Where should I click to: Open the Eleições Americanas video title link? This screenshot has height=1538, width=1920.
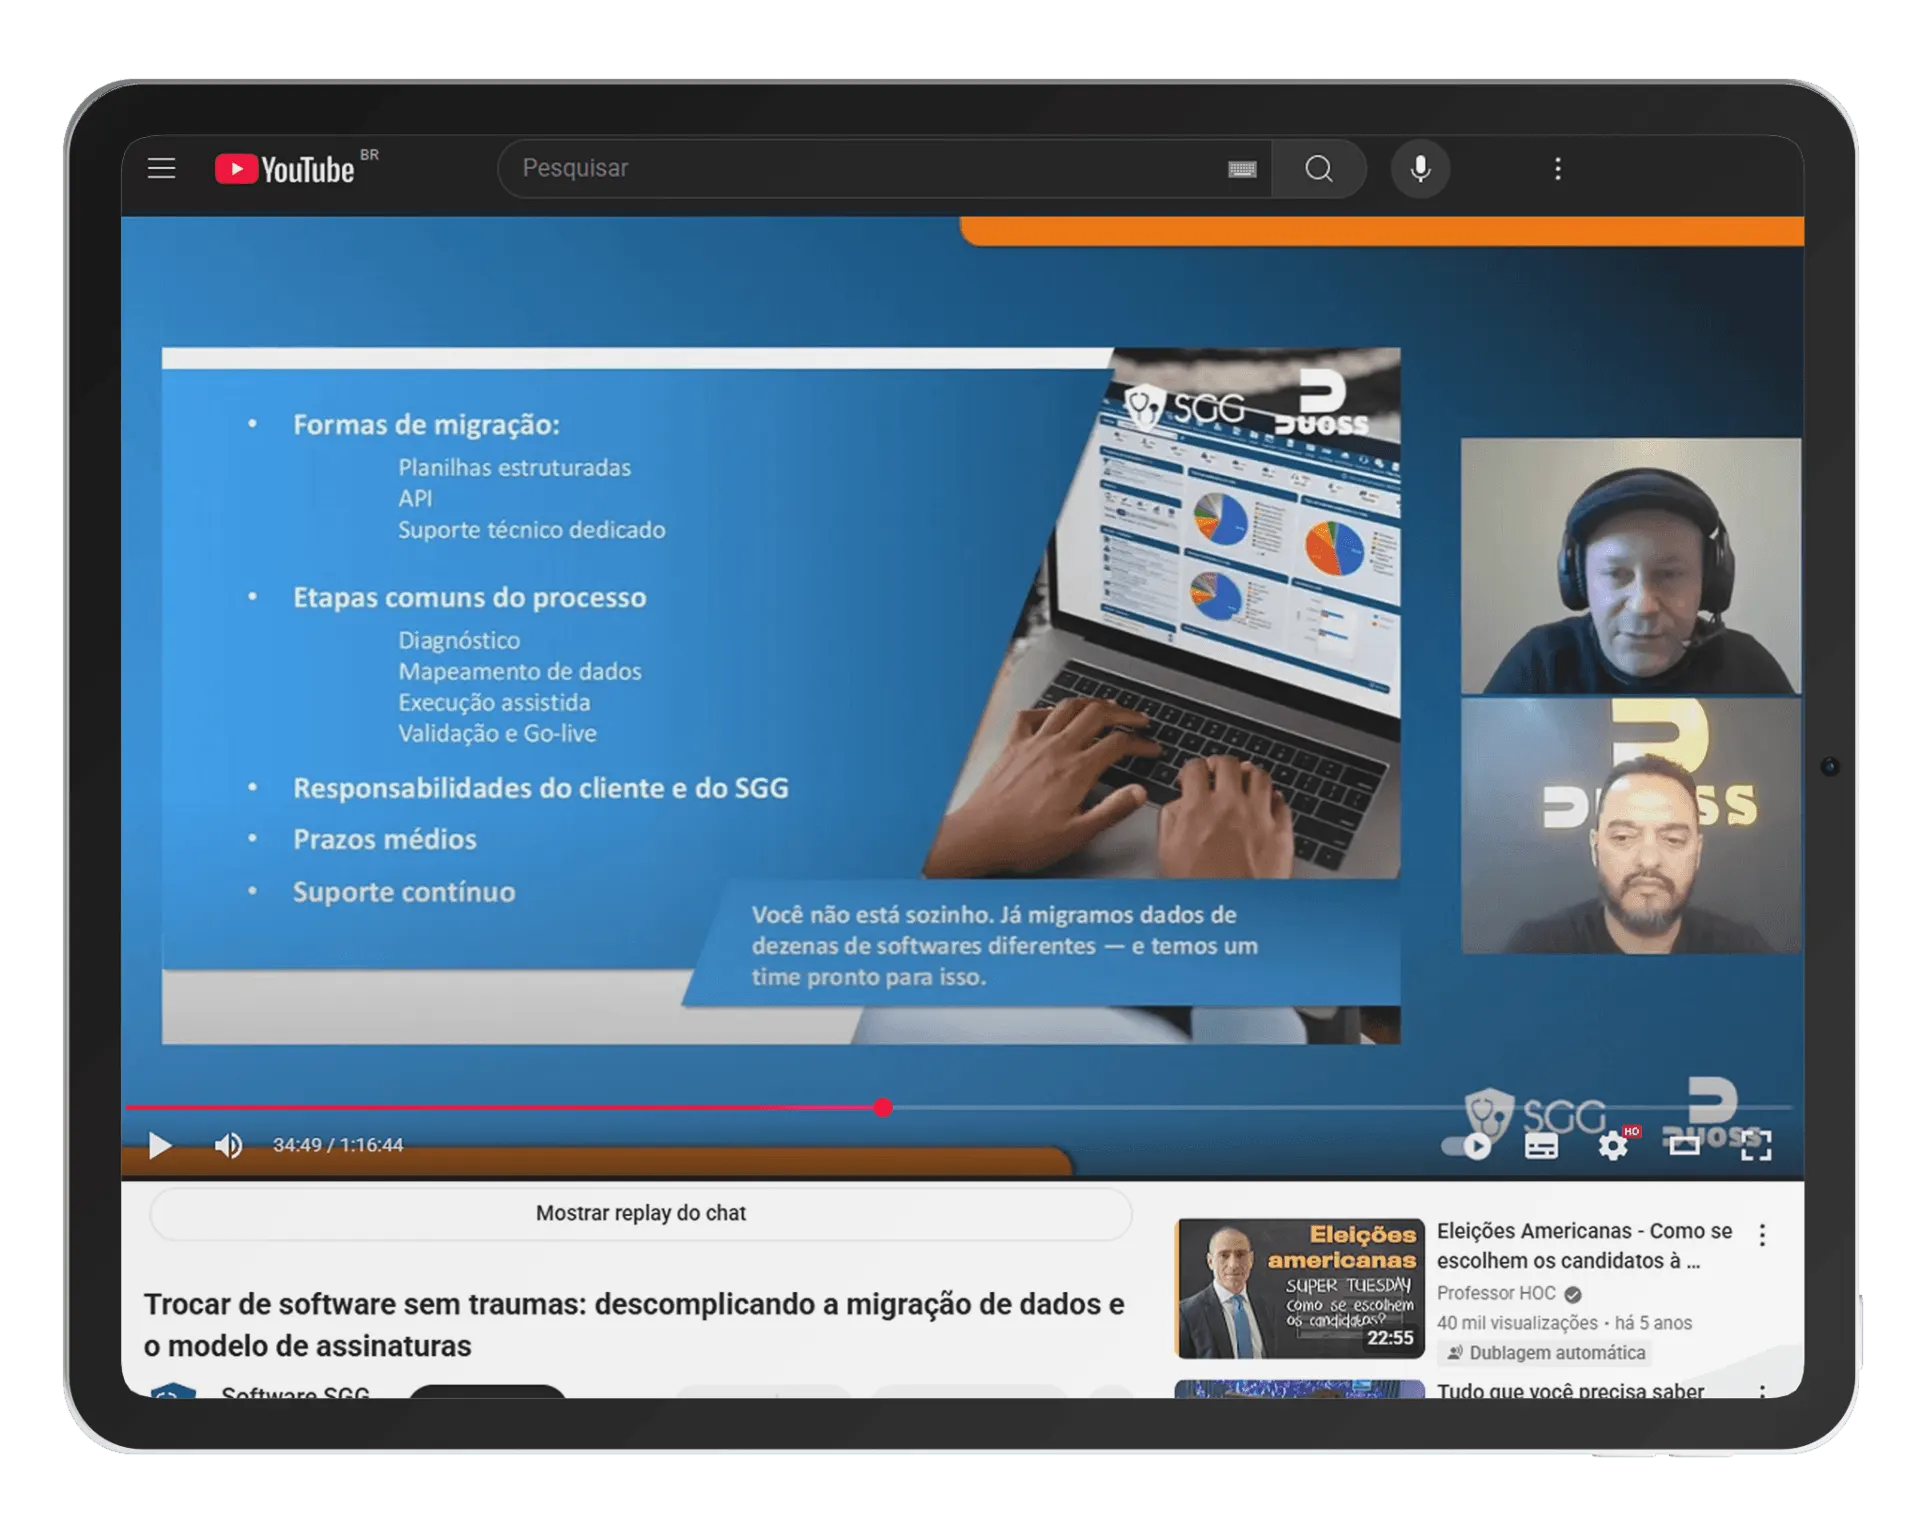pos(1584,1246)
